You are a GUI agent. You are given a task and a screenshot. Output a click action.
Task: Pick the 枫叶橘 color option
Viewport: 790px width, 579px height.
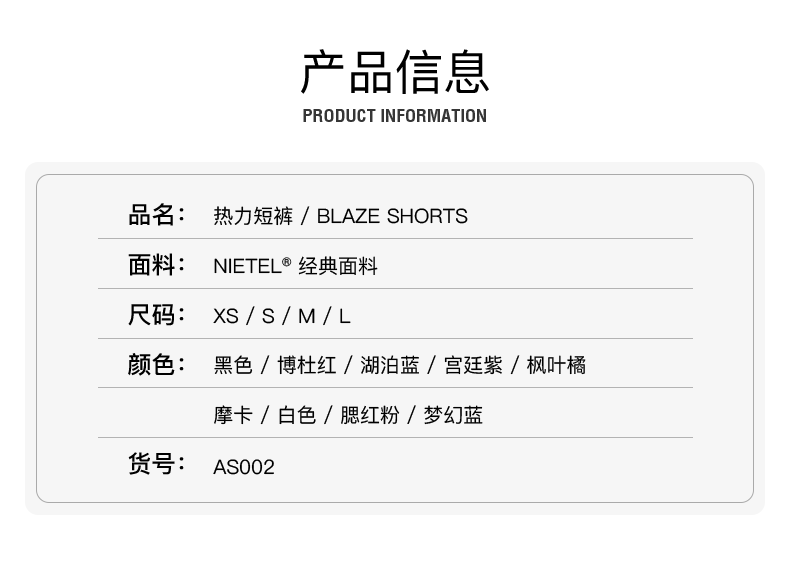click(x=556, y=365)
